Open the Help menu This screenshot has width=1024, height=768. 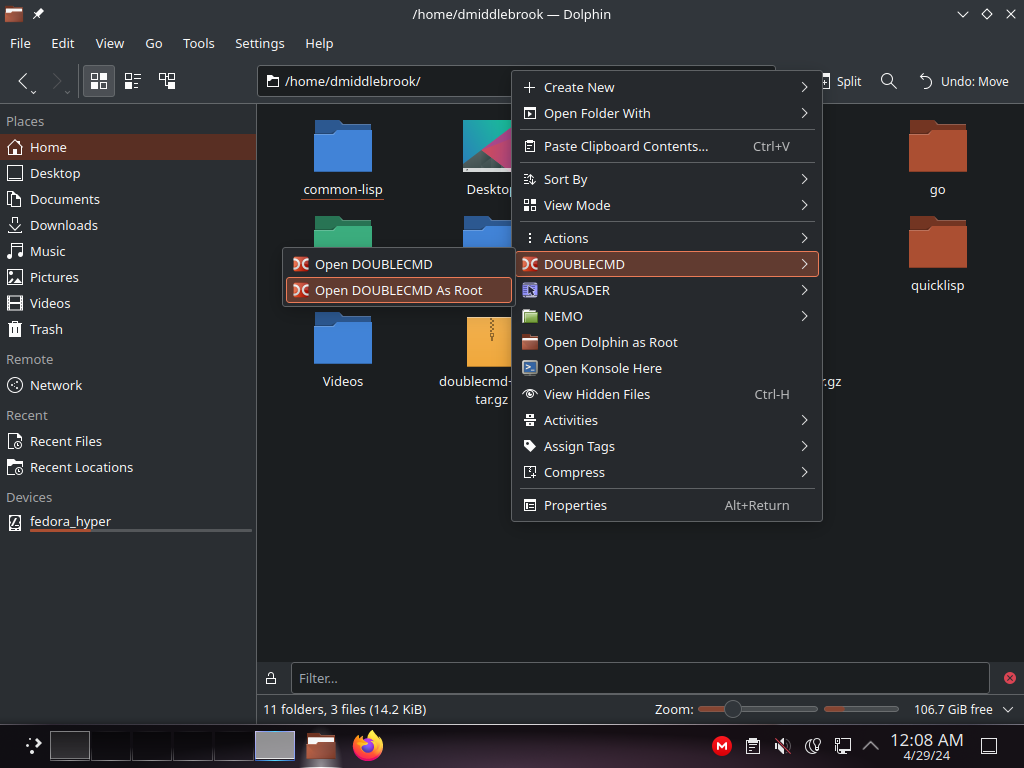pyautogui.click(x=319, y=43)
